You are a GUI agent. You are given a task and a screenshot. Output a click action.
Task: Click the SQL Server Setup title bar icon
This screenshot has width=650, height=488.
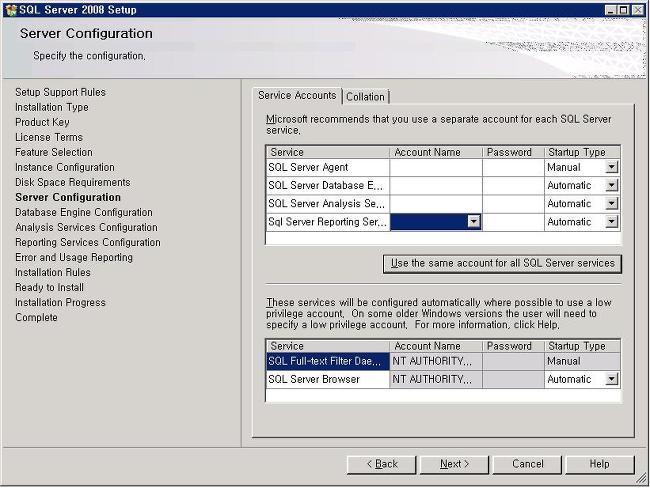(x=11, y=10)
